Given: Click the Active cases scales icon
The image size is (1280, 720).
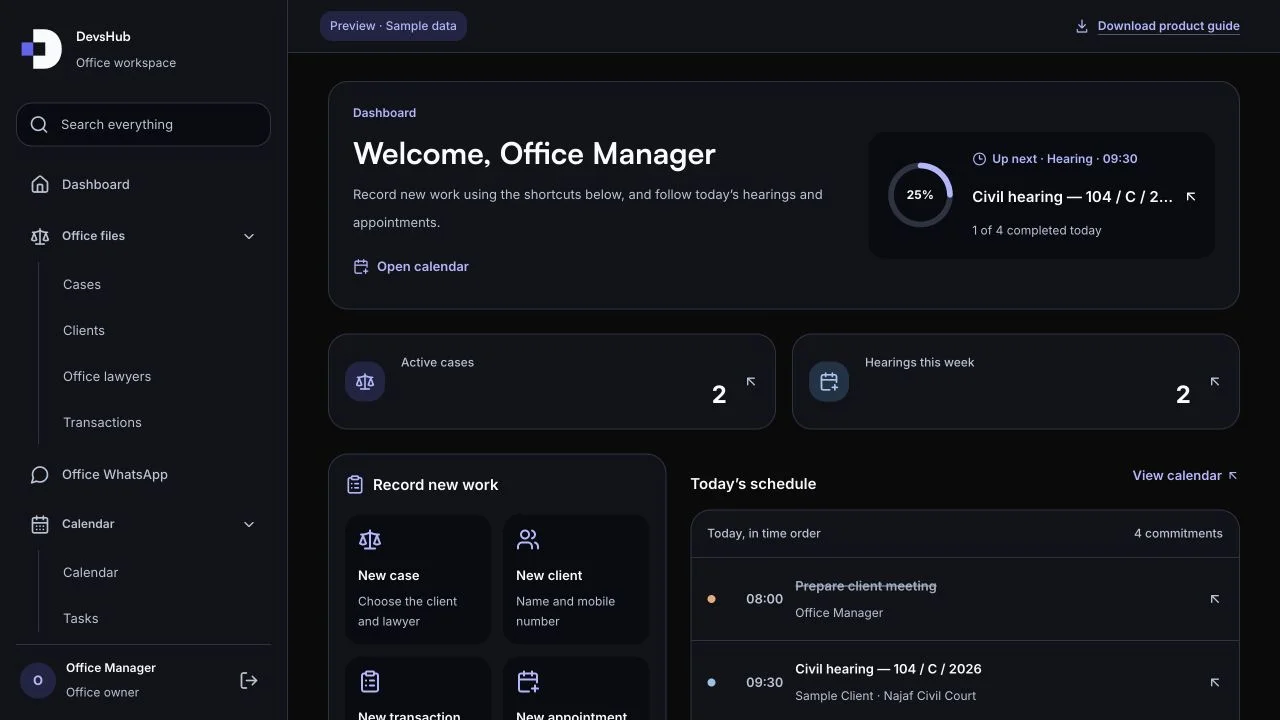Looking at the screenshot, I should pos(365,382).
